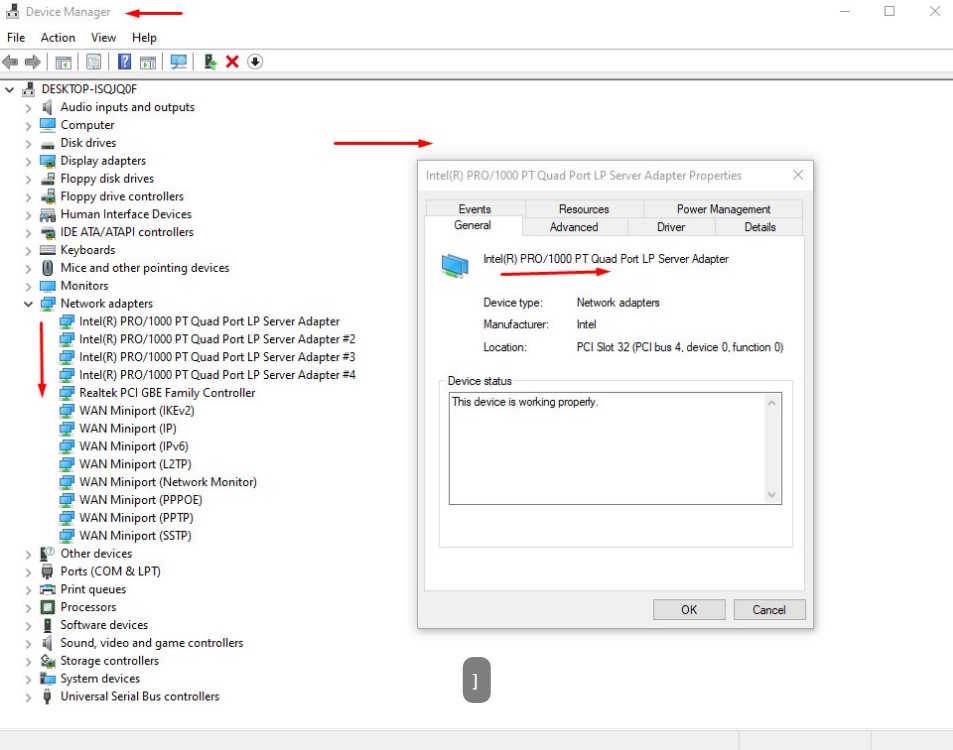Click the Display adapters icon
Screen dimensions: 953x750
47,161
